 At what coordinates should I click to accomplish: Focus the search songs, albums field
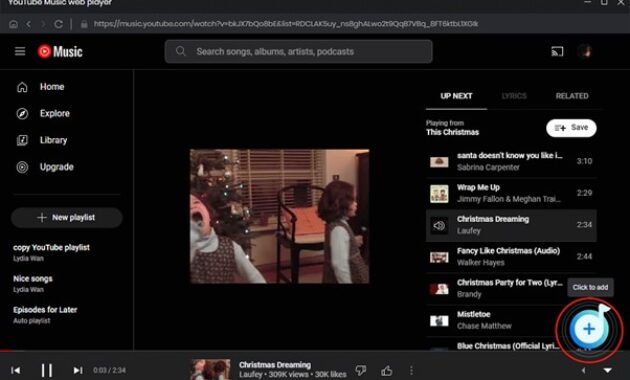299,51
